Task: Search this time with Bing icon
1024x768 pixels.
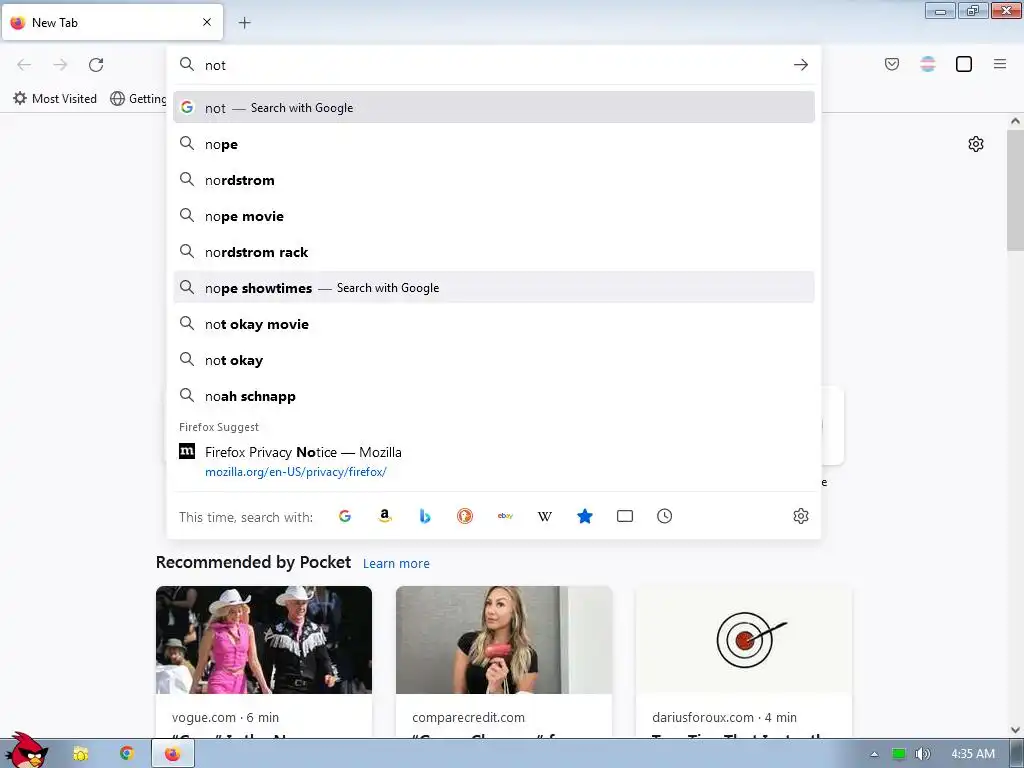Action: pyautogui.click(x=425, y=517)
